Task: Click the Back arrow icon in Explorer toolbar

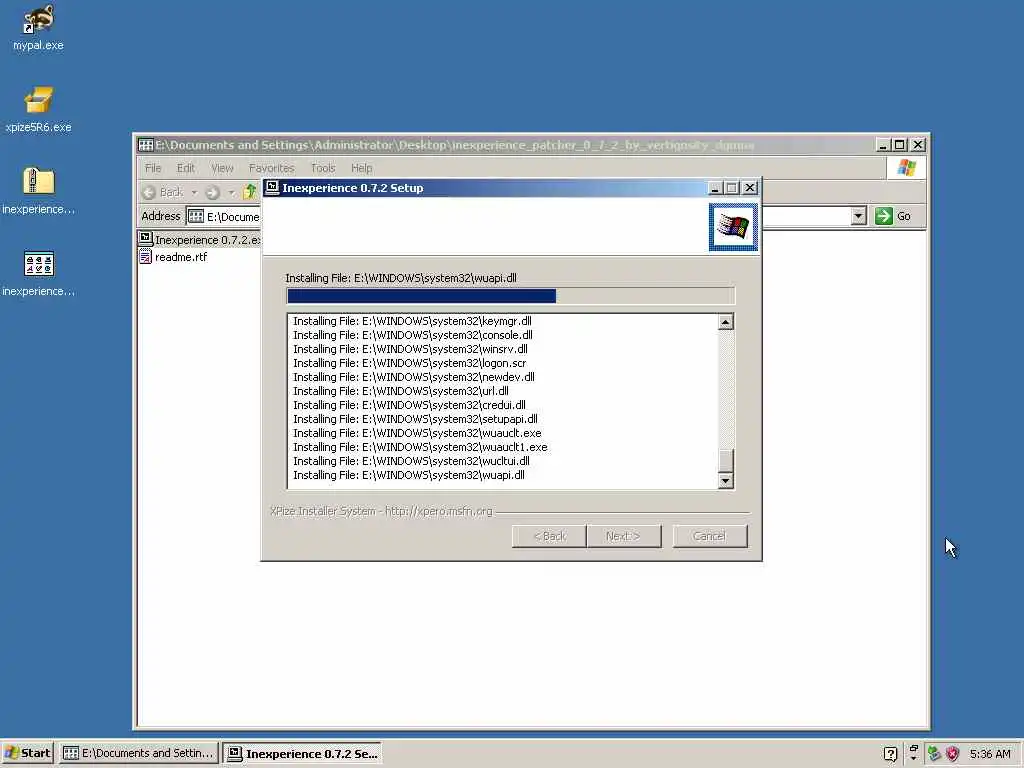Action: (x=149, y=192)
